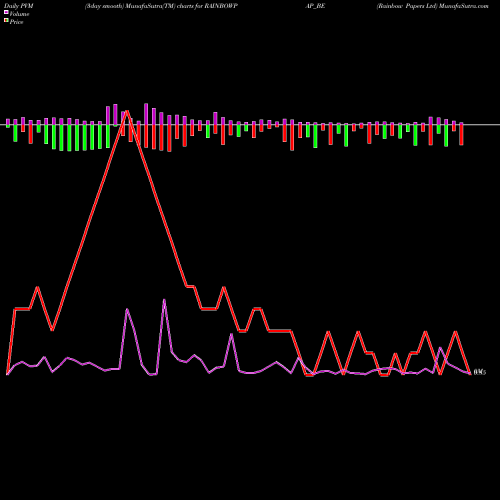500x500 pixels.
Task: Click the '0M' volume value label
Action: click(480, 372)
